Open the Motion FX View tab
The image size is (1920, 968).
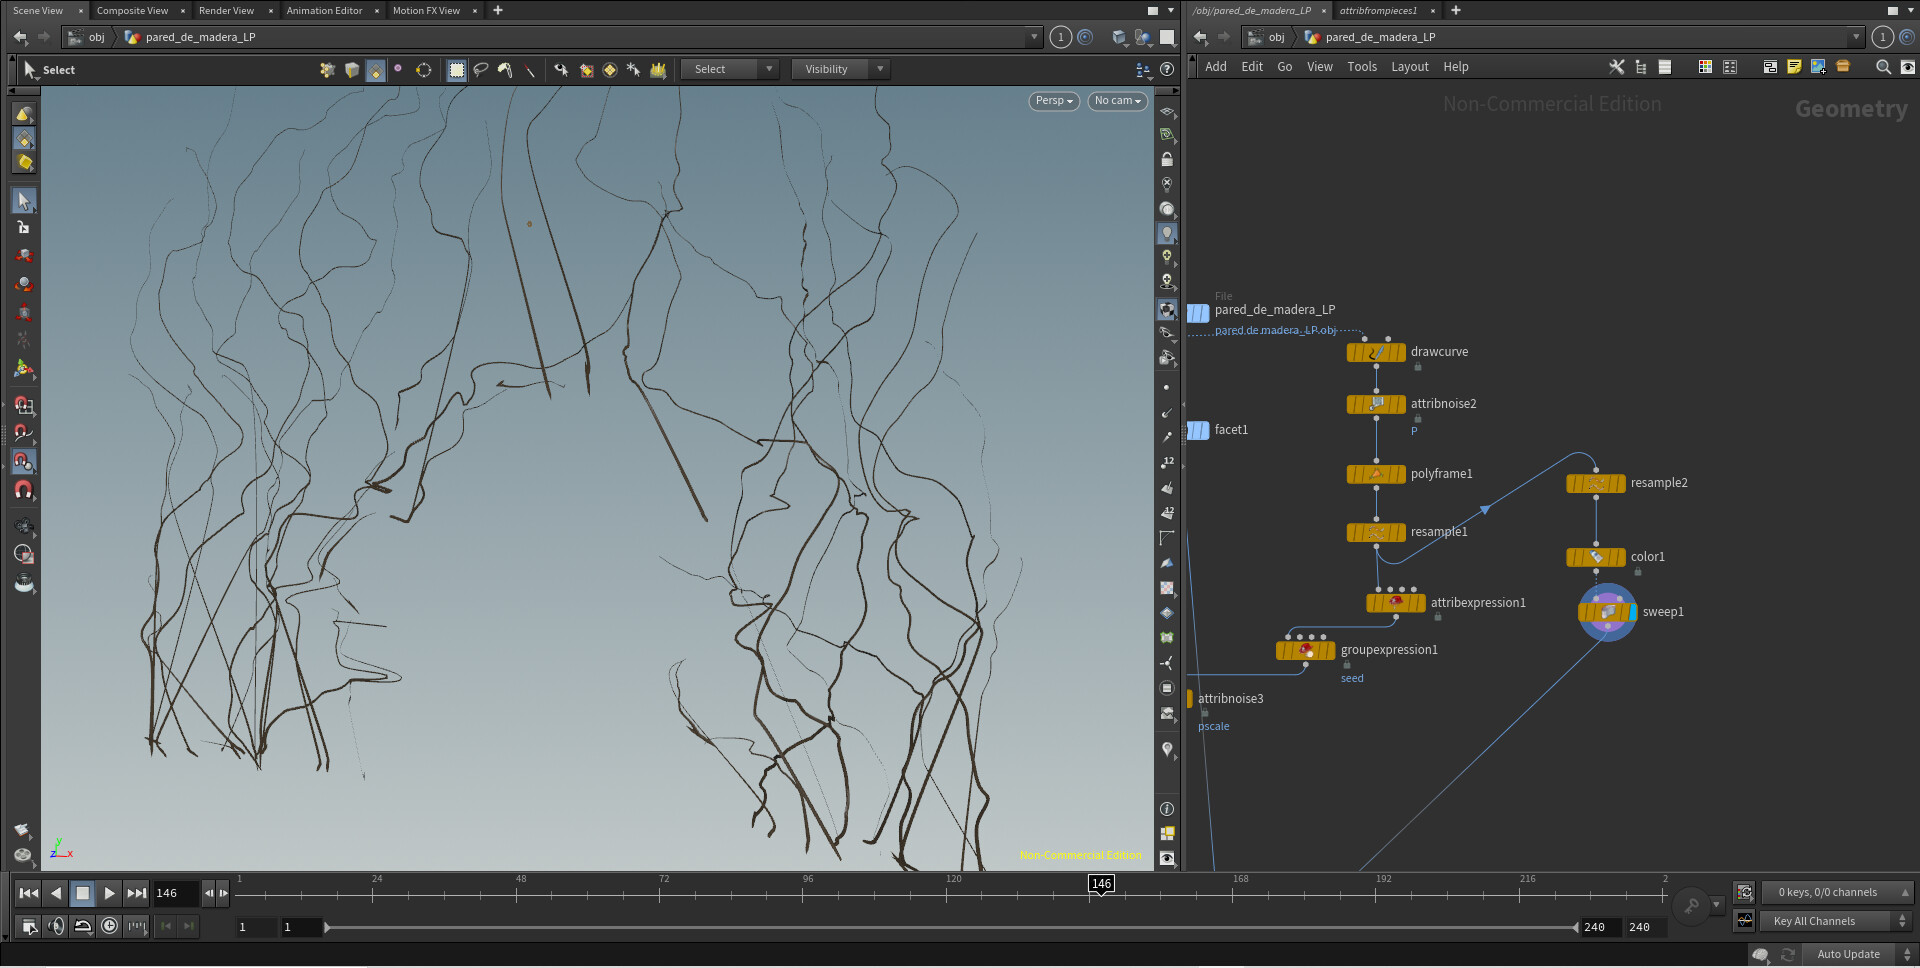point(426,10)
